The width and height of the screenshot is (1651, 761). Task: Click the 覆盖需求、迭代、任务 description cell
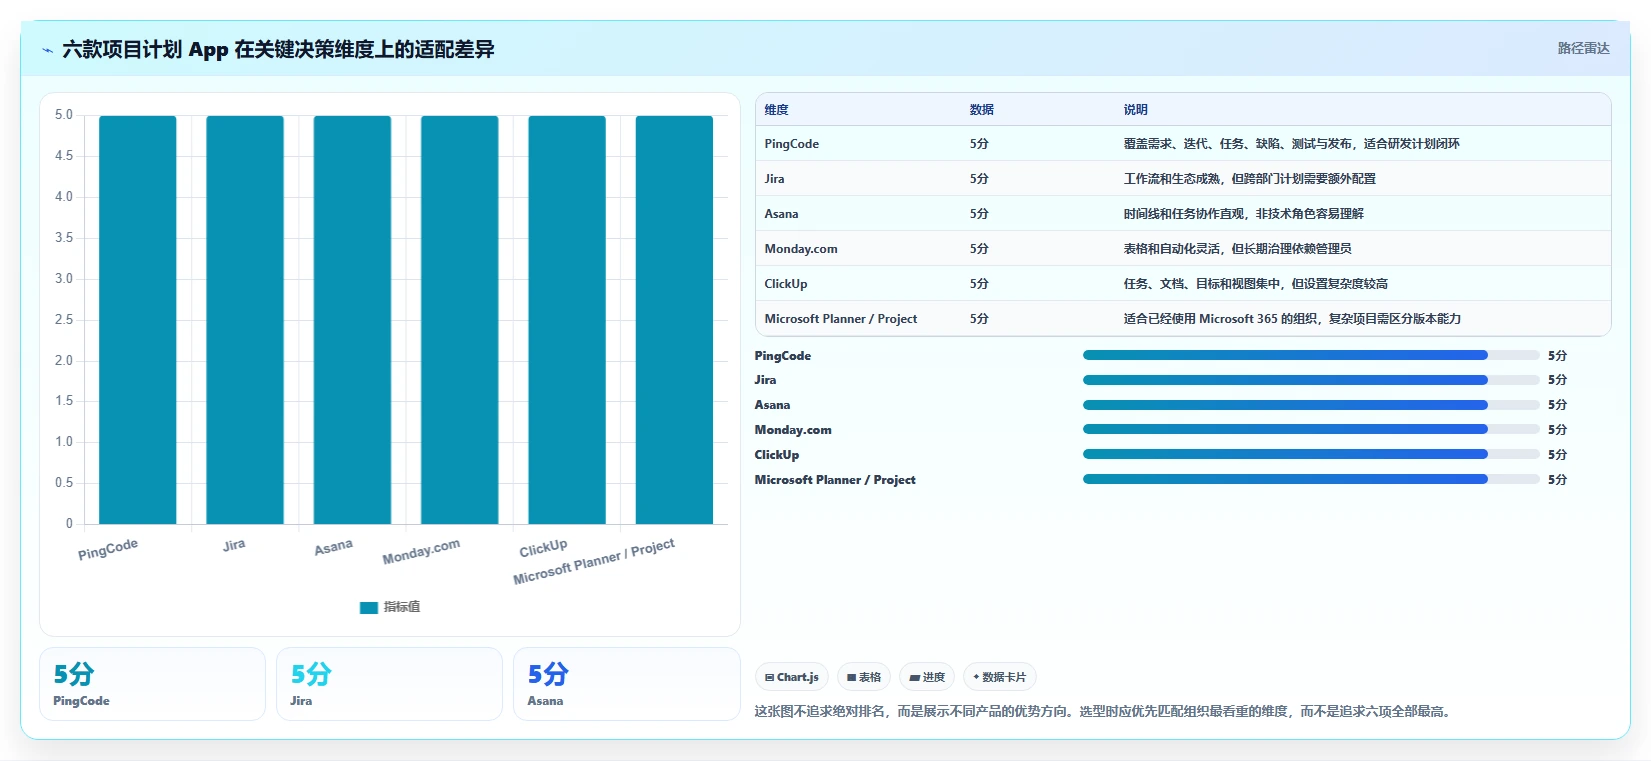[1292, 144]
